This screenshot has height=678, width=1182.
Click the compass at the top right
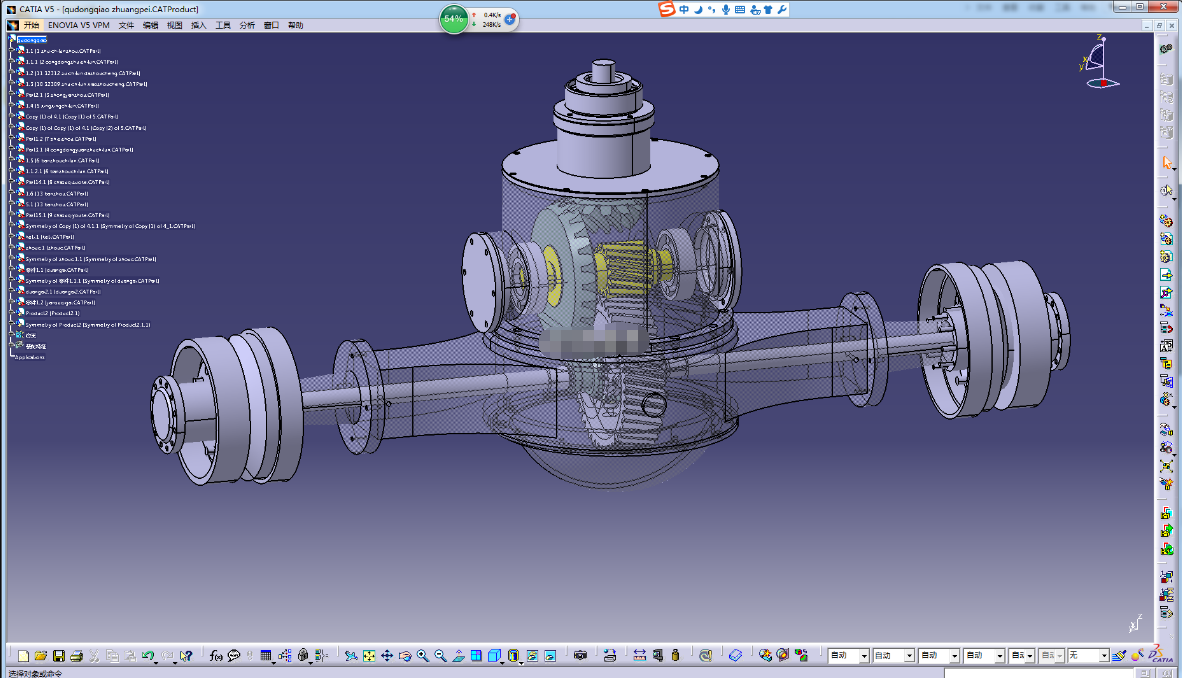point(1101,62)
